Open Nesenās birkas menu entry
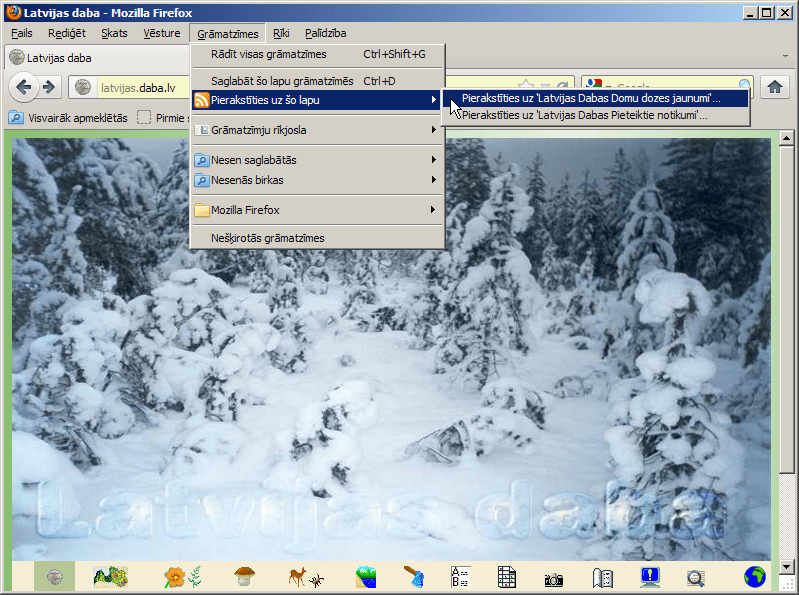The width and height of the screenshot is (799, 595). (x=317, y=180)
